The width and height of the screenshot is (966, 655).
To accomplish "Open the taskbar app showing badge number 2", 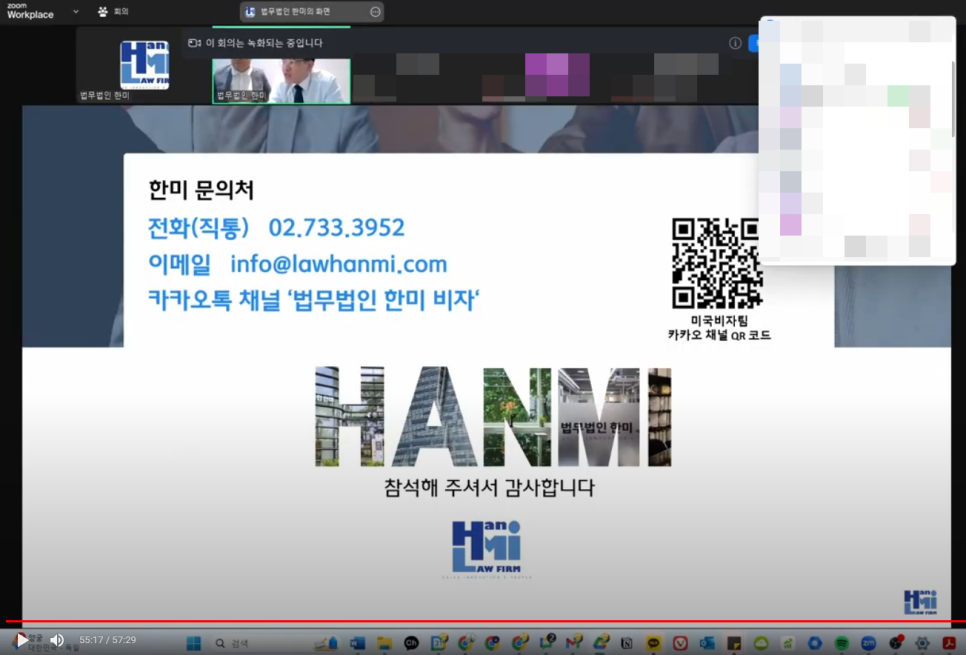I will (547, 643).
